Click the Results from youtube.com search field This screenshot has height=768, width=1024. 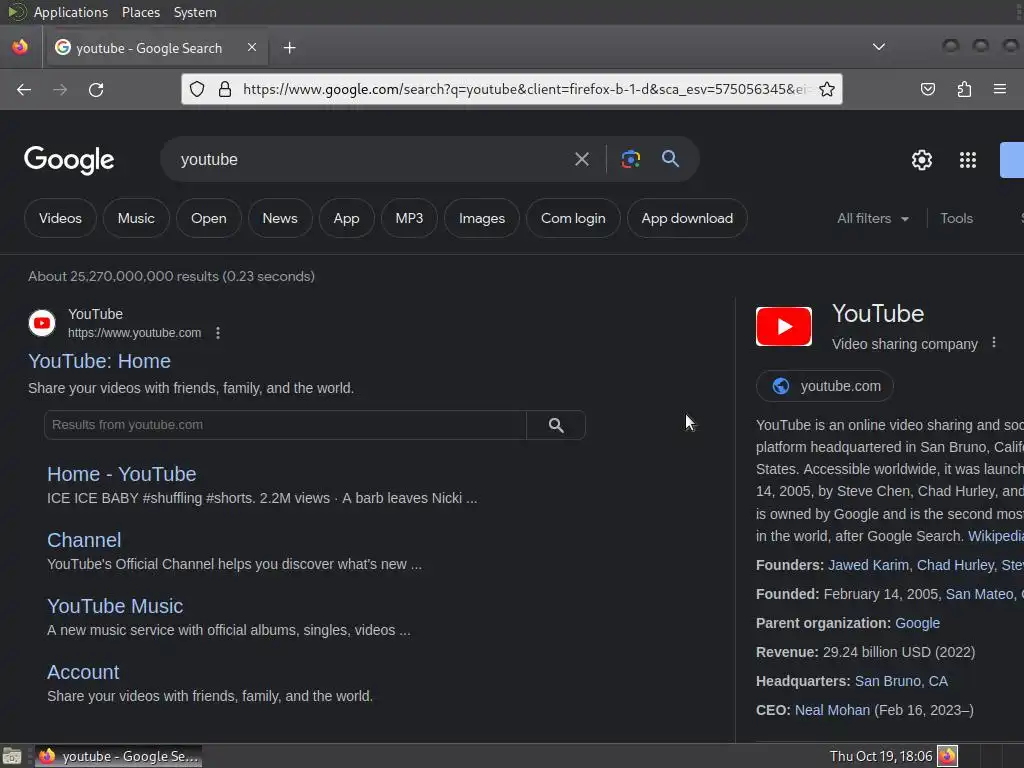coord(285,425)
